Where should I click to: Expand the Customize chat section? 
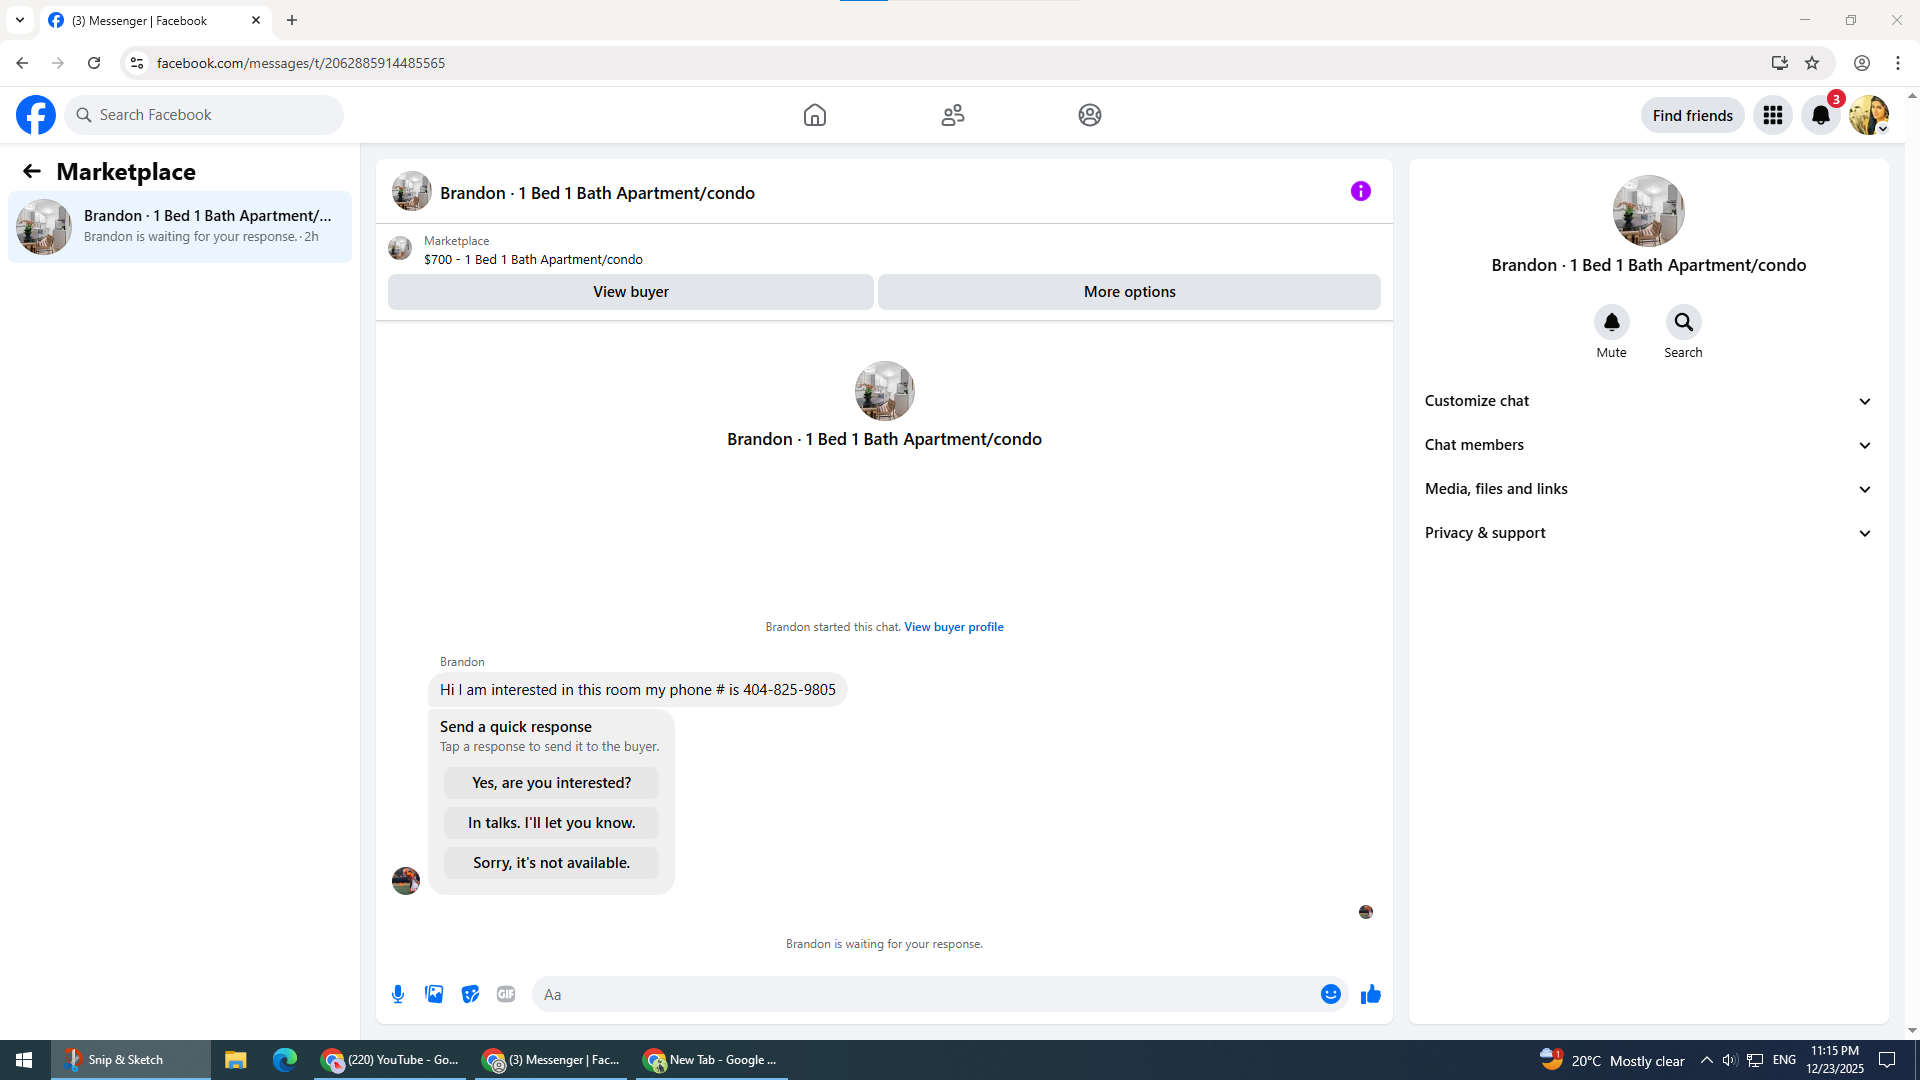coord(1648,401)
